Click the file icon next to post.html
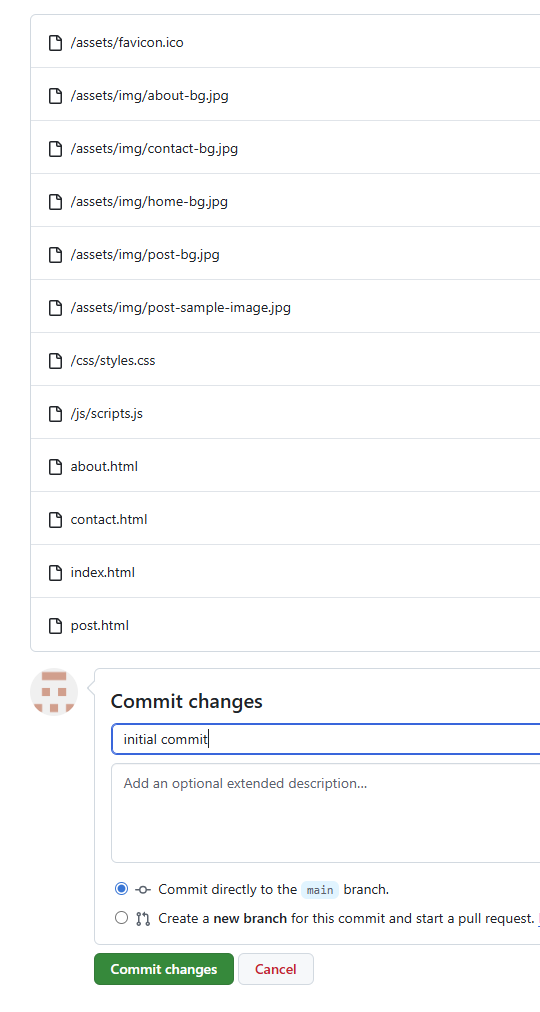Image resolution: width=540 pixels, height=1012 pixels. pyautogui.click(x=56, y=625)
